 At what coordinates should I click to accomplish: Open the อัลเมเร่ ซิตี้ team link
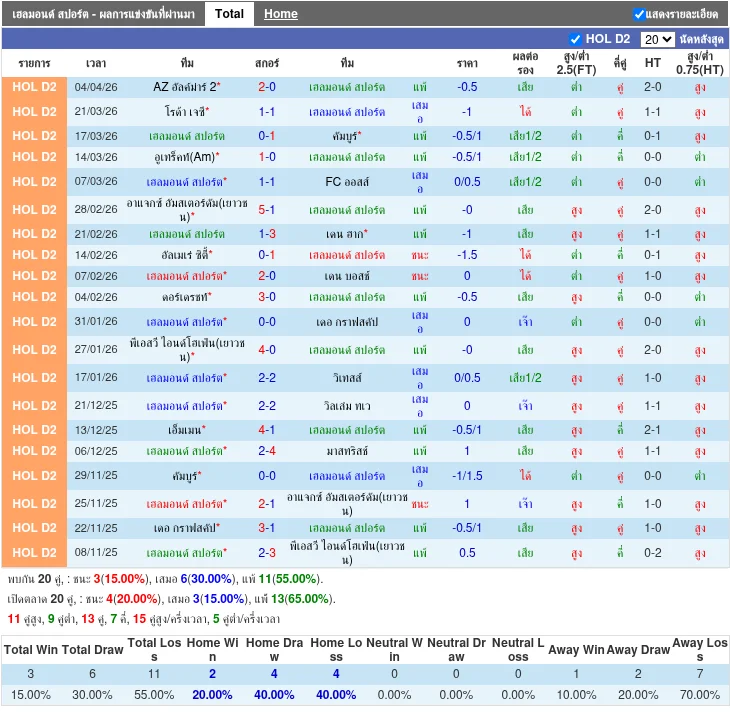185,255
